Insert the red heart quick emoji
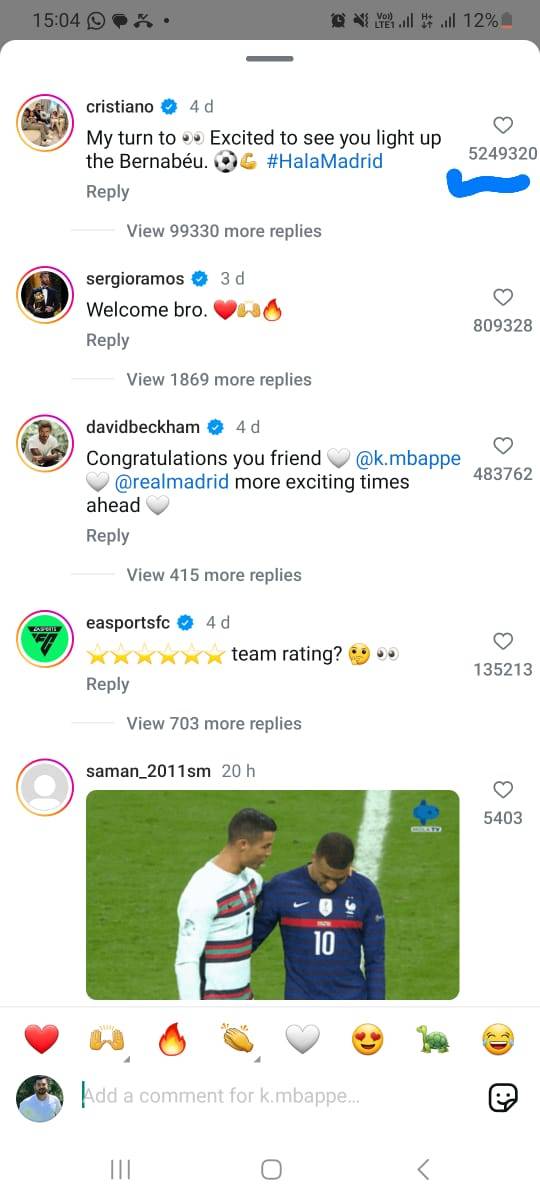Image resolution: width=540 pixels, height=1200 pixels. coord(42,1040)
